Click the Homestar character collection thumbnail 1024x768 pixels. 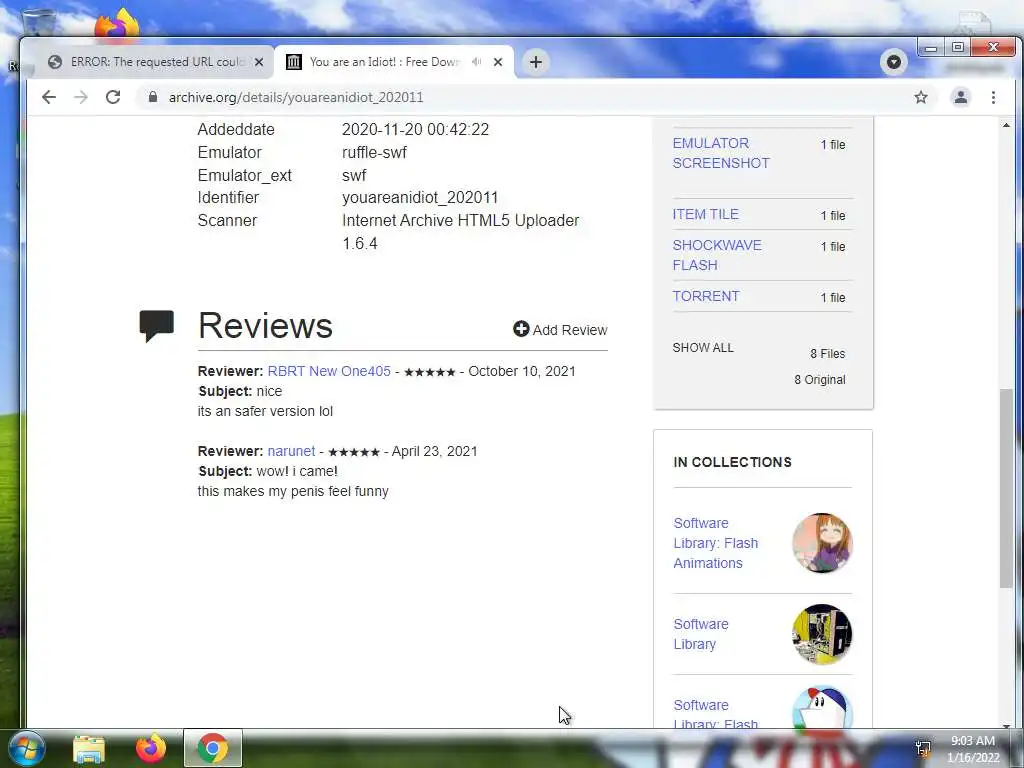822,707
